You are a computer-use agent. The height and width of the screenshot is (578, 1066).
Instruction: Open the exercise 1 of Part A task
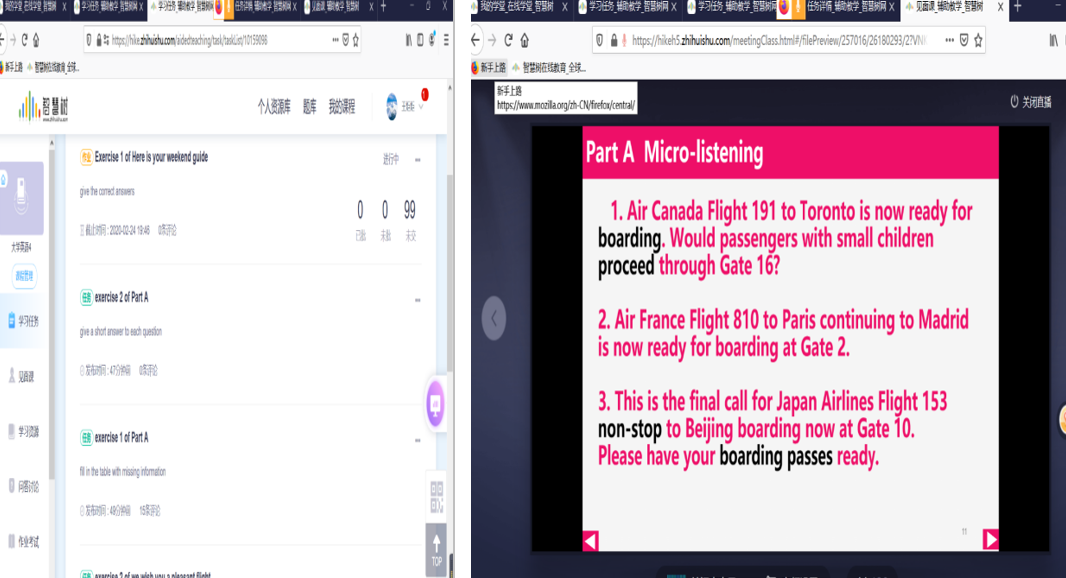click(x=121, y=437)
